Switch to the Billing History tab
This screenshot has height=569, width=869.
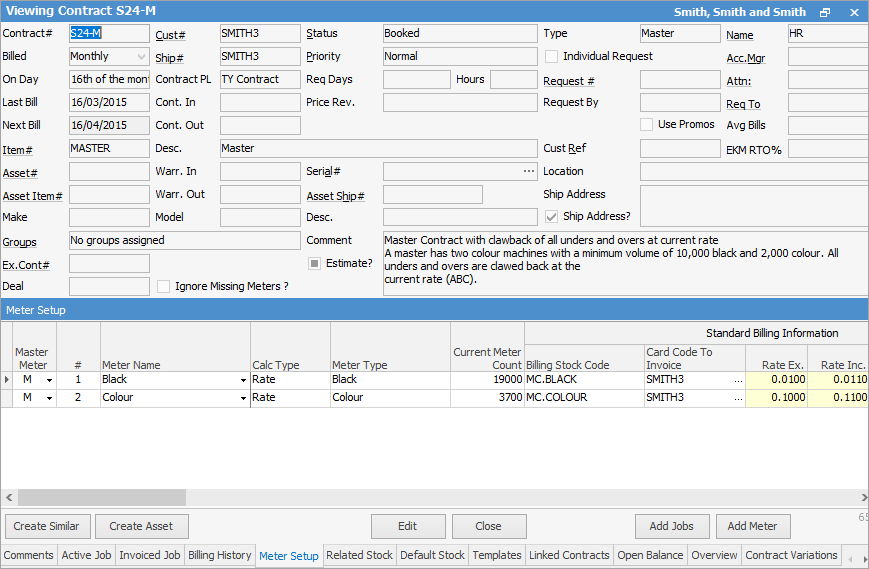coord(220,555)
